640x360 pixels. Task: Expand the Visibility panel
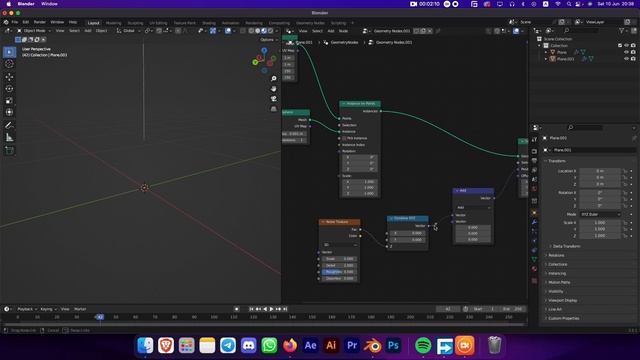coord(555,291)
